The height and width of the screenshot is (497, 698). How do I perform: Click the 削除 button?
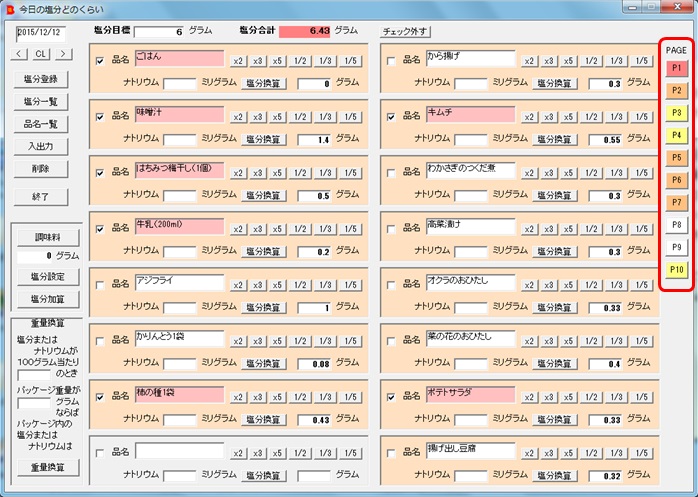[41, 169]
